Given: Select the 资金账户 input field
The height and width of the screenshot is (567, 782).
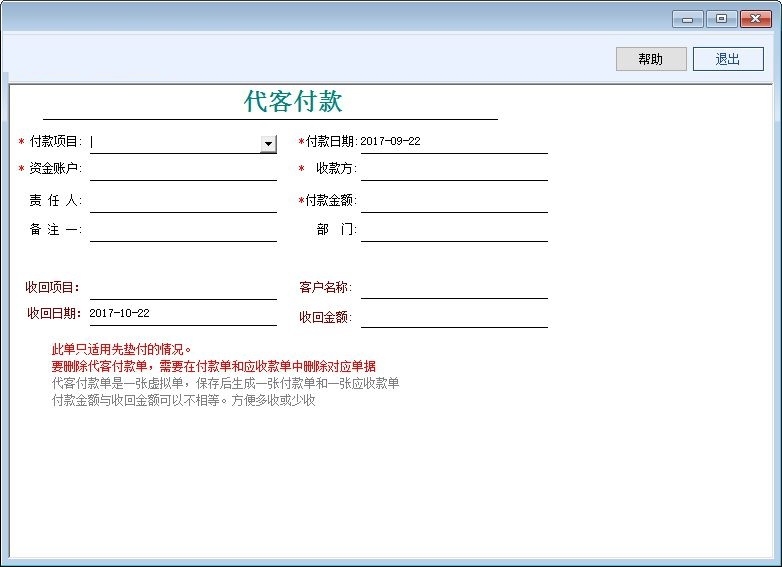Looking at the screenshot, I should 183,169.
